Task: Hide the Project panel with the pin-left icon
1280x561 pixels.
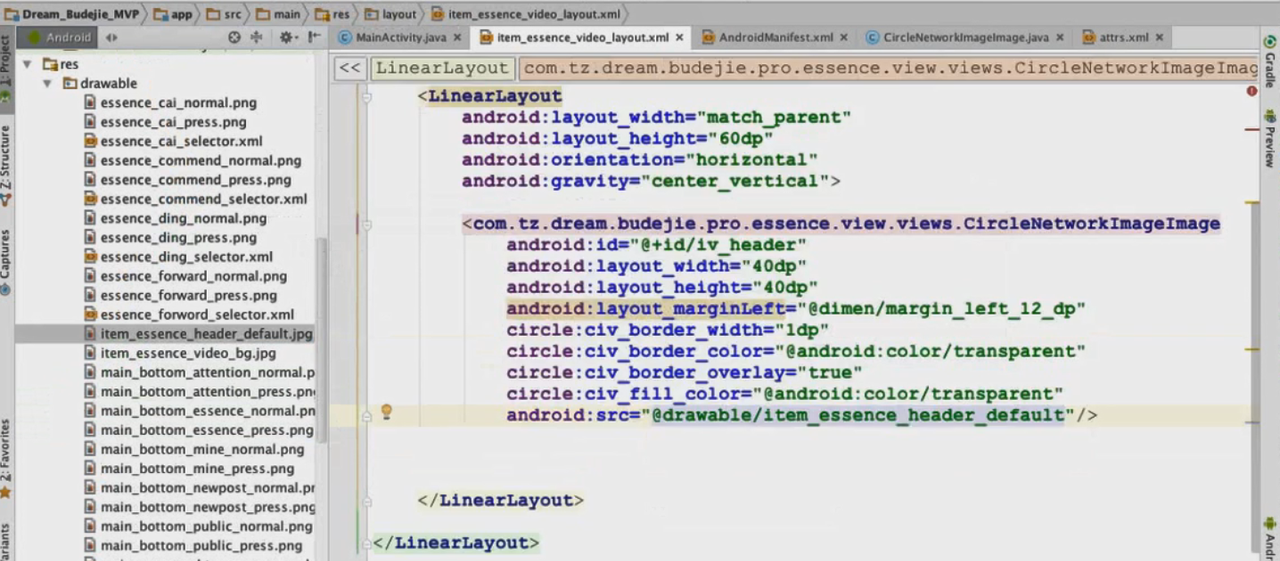Action: [x=316, y=37]
